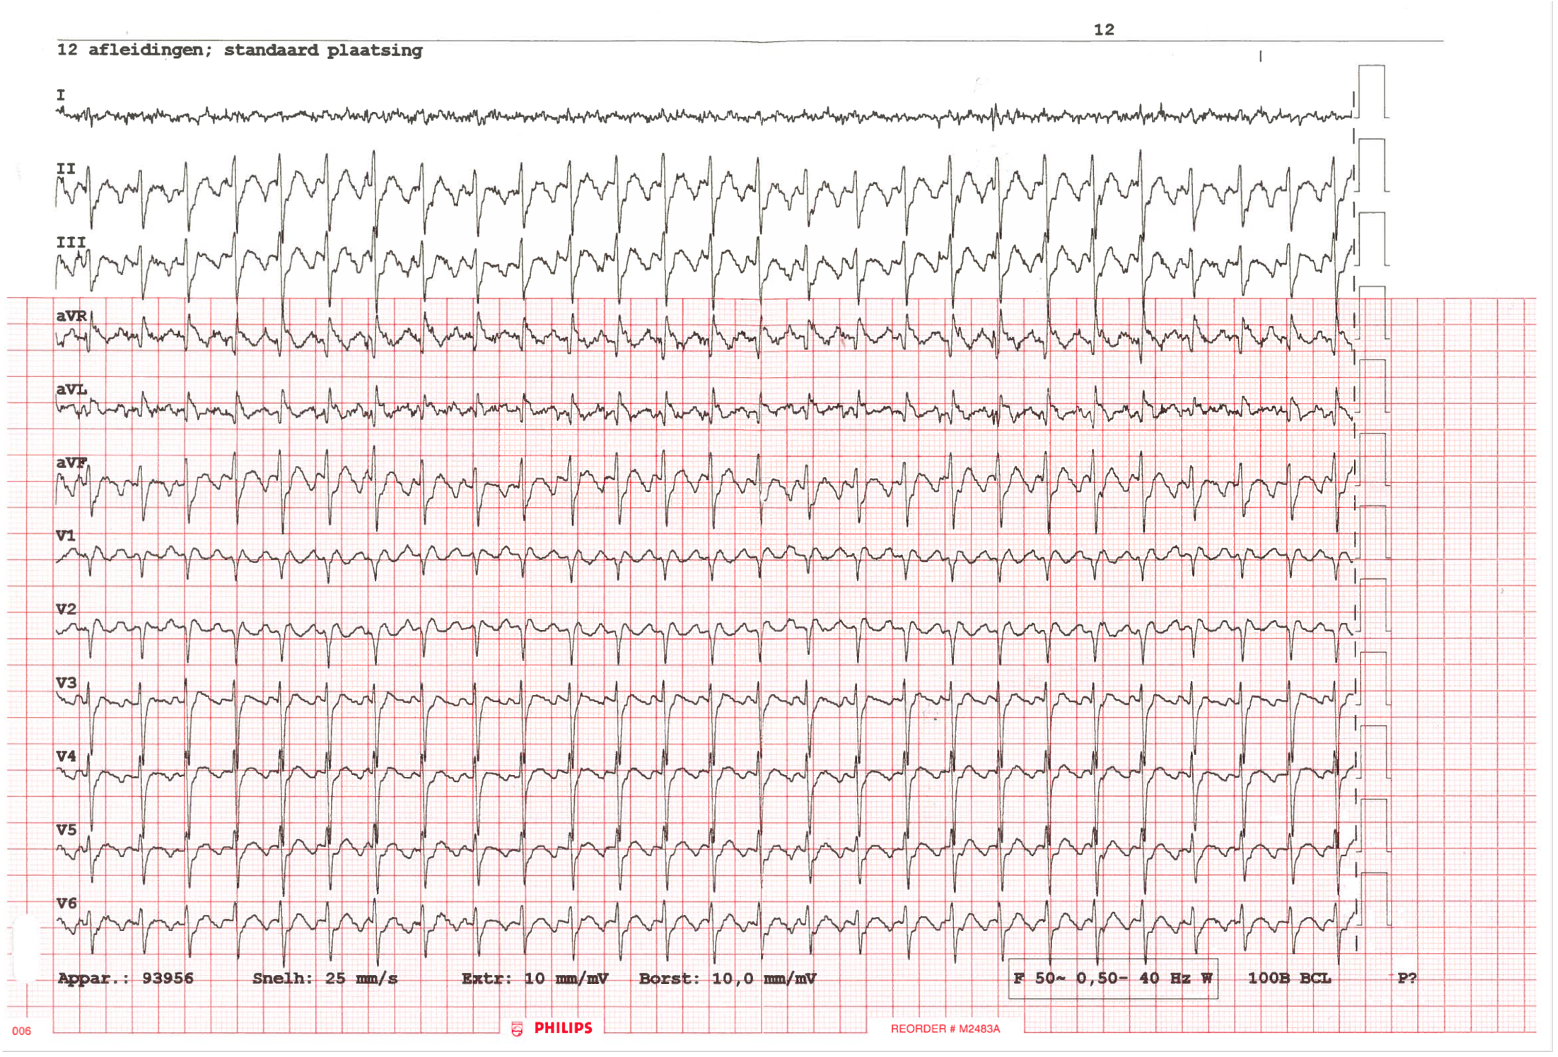Select the aVR lead label
Viewport: 1558px width, 1057px height.
click(x=71, y=316)
